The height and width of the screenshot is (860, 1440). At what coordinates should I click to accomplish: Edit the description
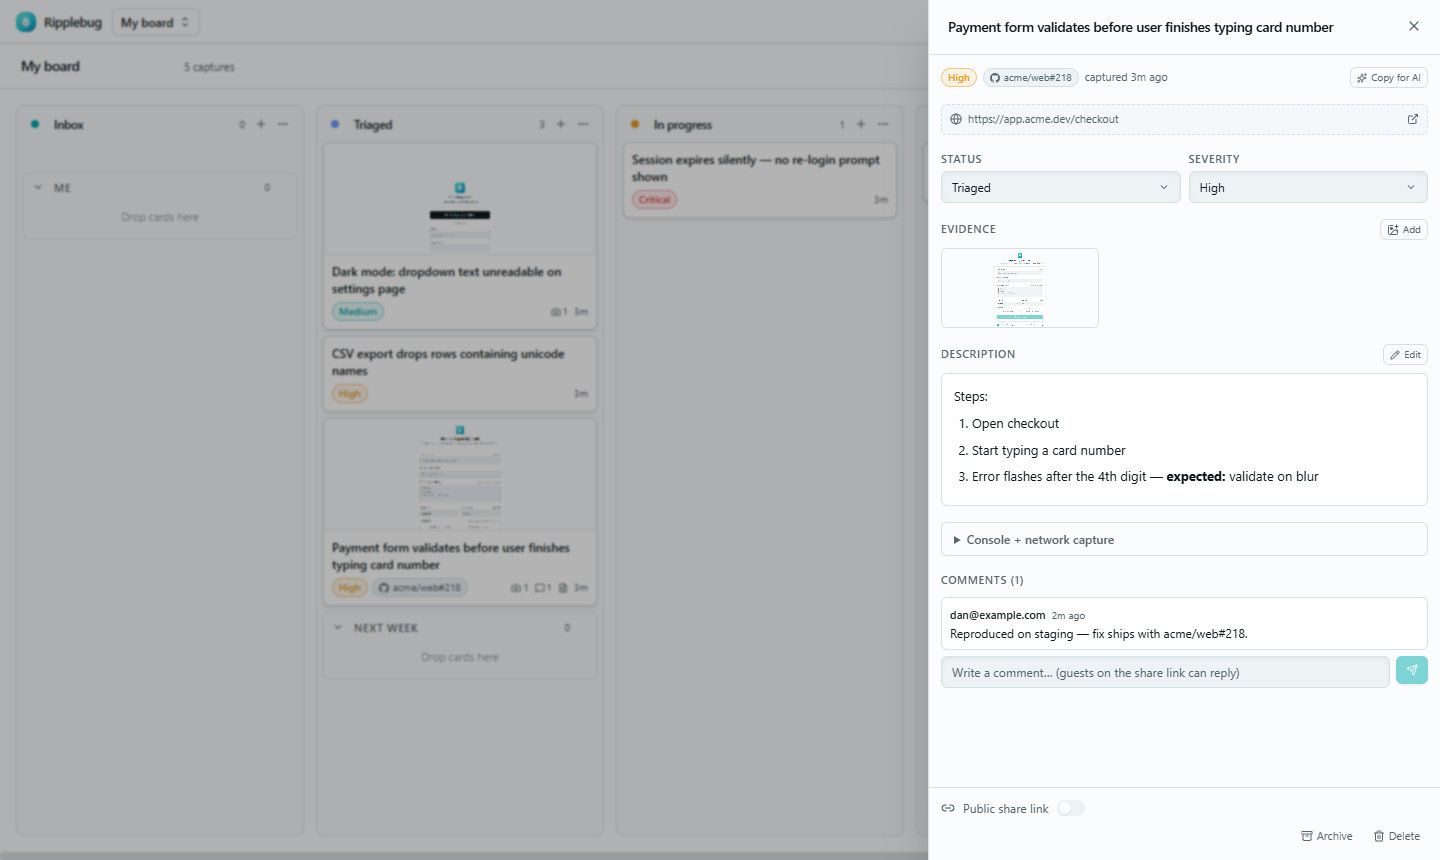tap(1405, 355)
